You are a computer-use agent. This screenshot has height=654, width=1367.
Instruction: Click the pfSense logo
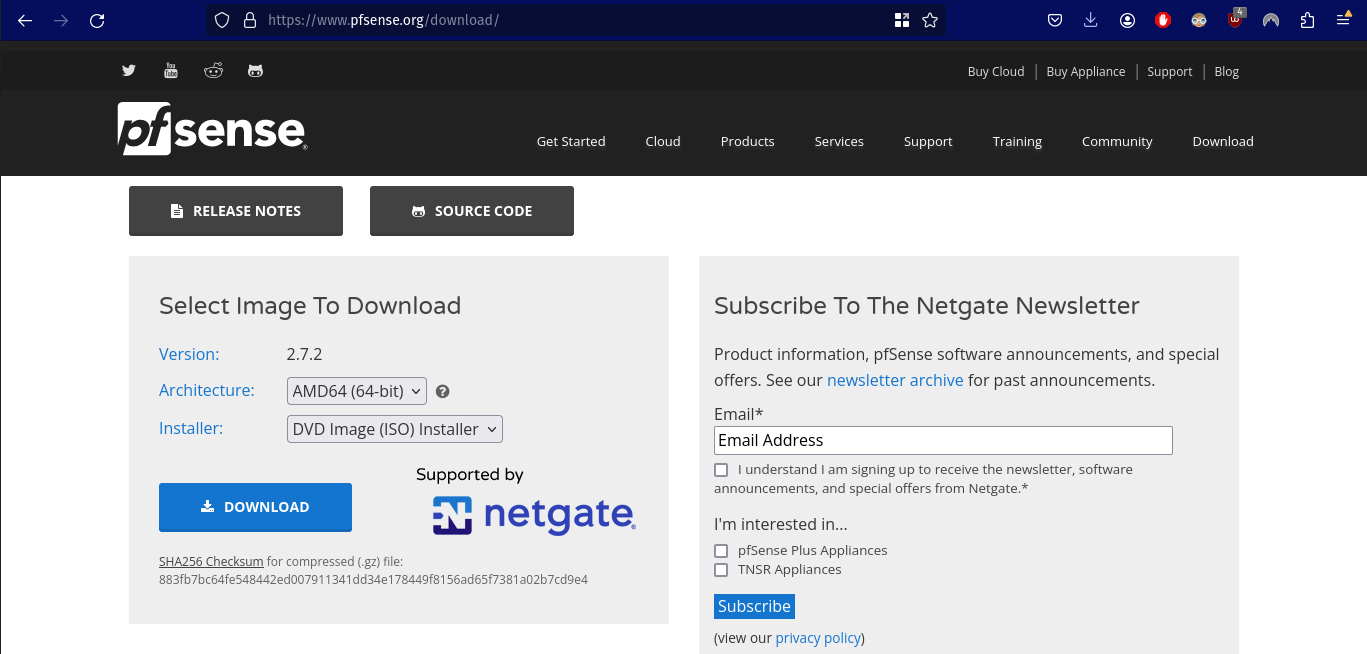coord(212,129)
